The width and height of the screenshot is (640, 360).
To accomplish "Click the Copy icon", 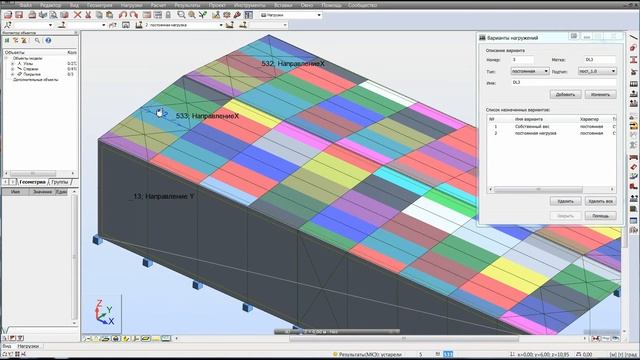I will point(99,15).
